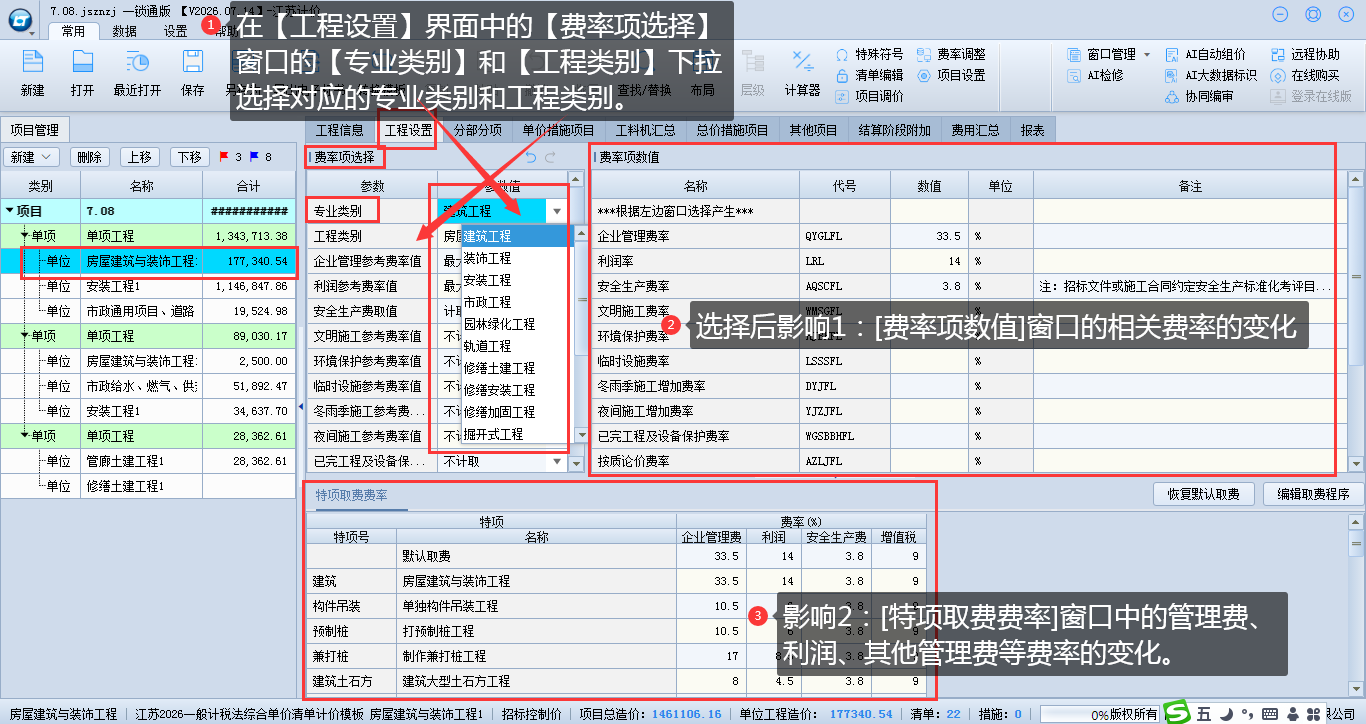Collapse 单项工程 node with total 28,362.61
1366x724 pixels.
click(25, 436)
